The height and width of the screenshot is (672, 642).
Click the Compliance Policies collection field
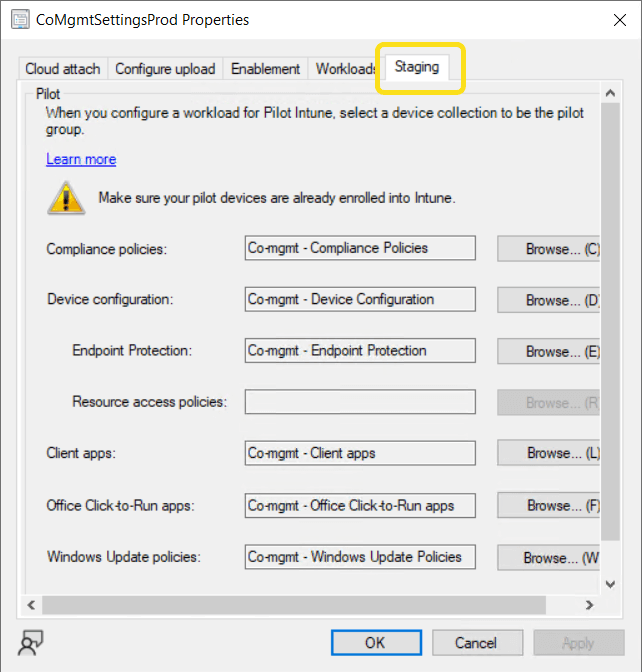pos(360,248)
